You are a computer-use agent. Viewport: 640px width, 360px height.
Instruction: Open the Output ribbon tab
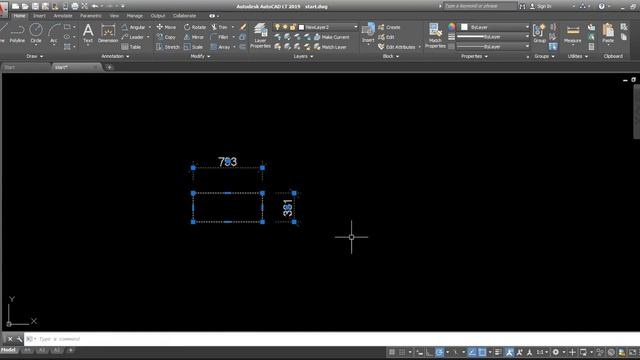158,16
